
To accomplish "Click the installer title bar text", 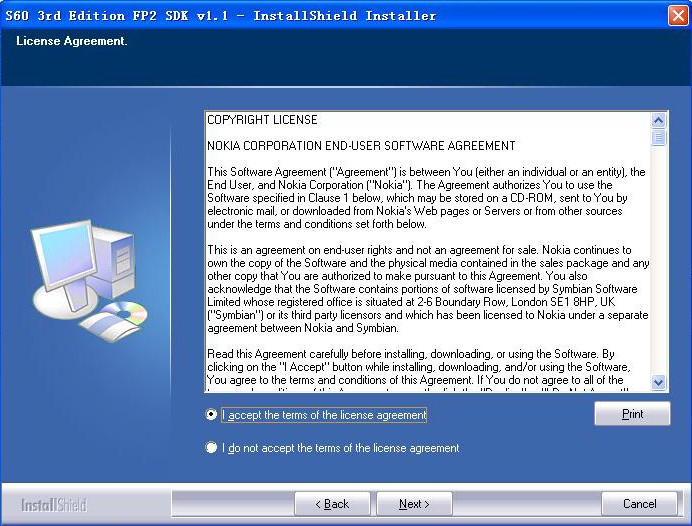I will pos(221,16).
